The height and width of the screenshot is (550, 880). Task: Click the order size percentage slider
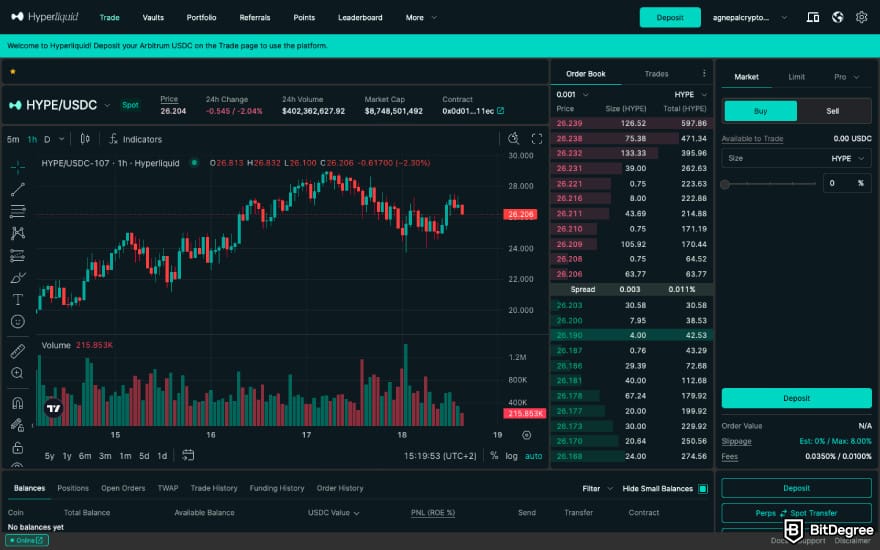tap(769, 184)
